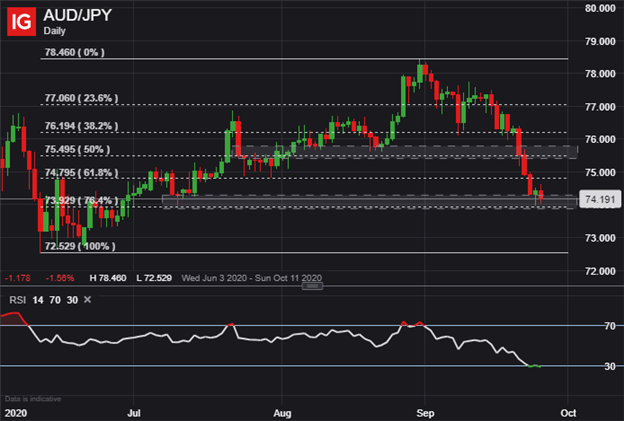Click the Wed Jun 3 2020 - Sun Oct 11 2020 range

point(252,278)
